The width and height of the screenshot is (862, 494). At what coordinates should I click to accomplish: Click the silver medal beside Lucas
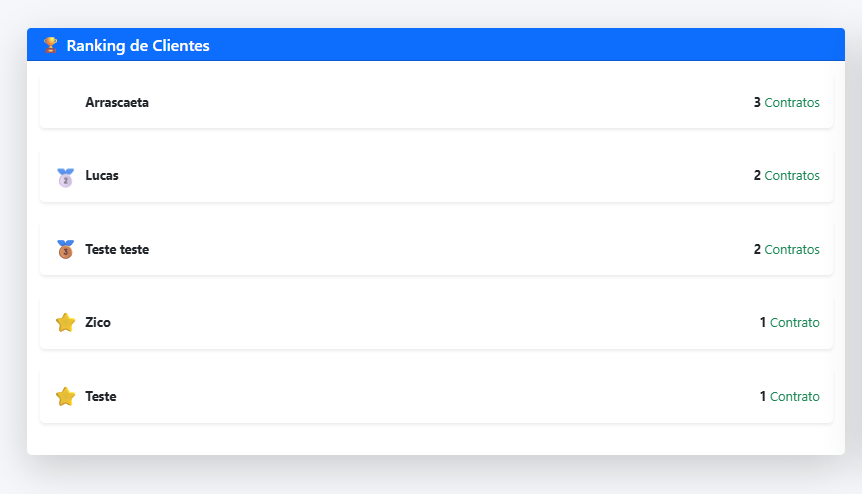(65, 177)
